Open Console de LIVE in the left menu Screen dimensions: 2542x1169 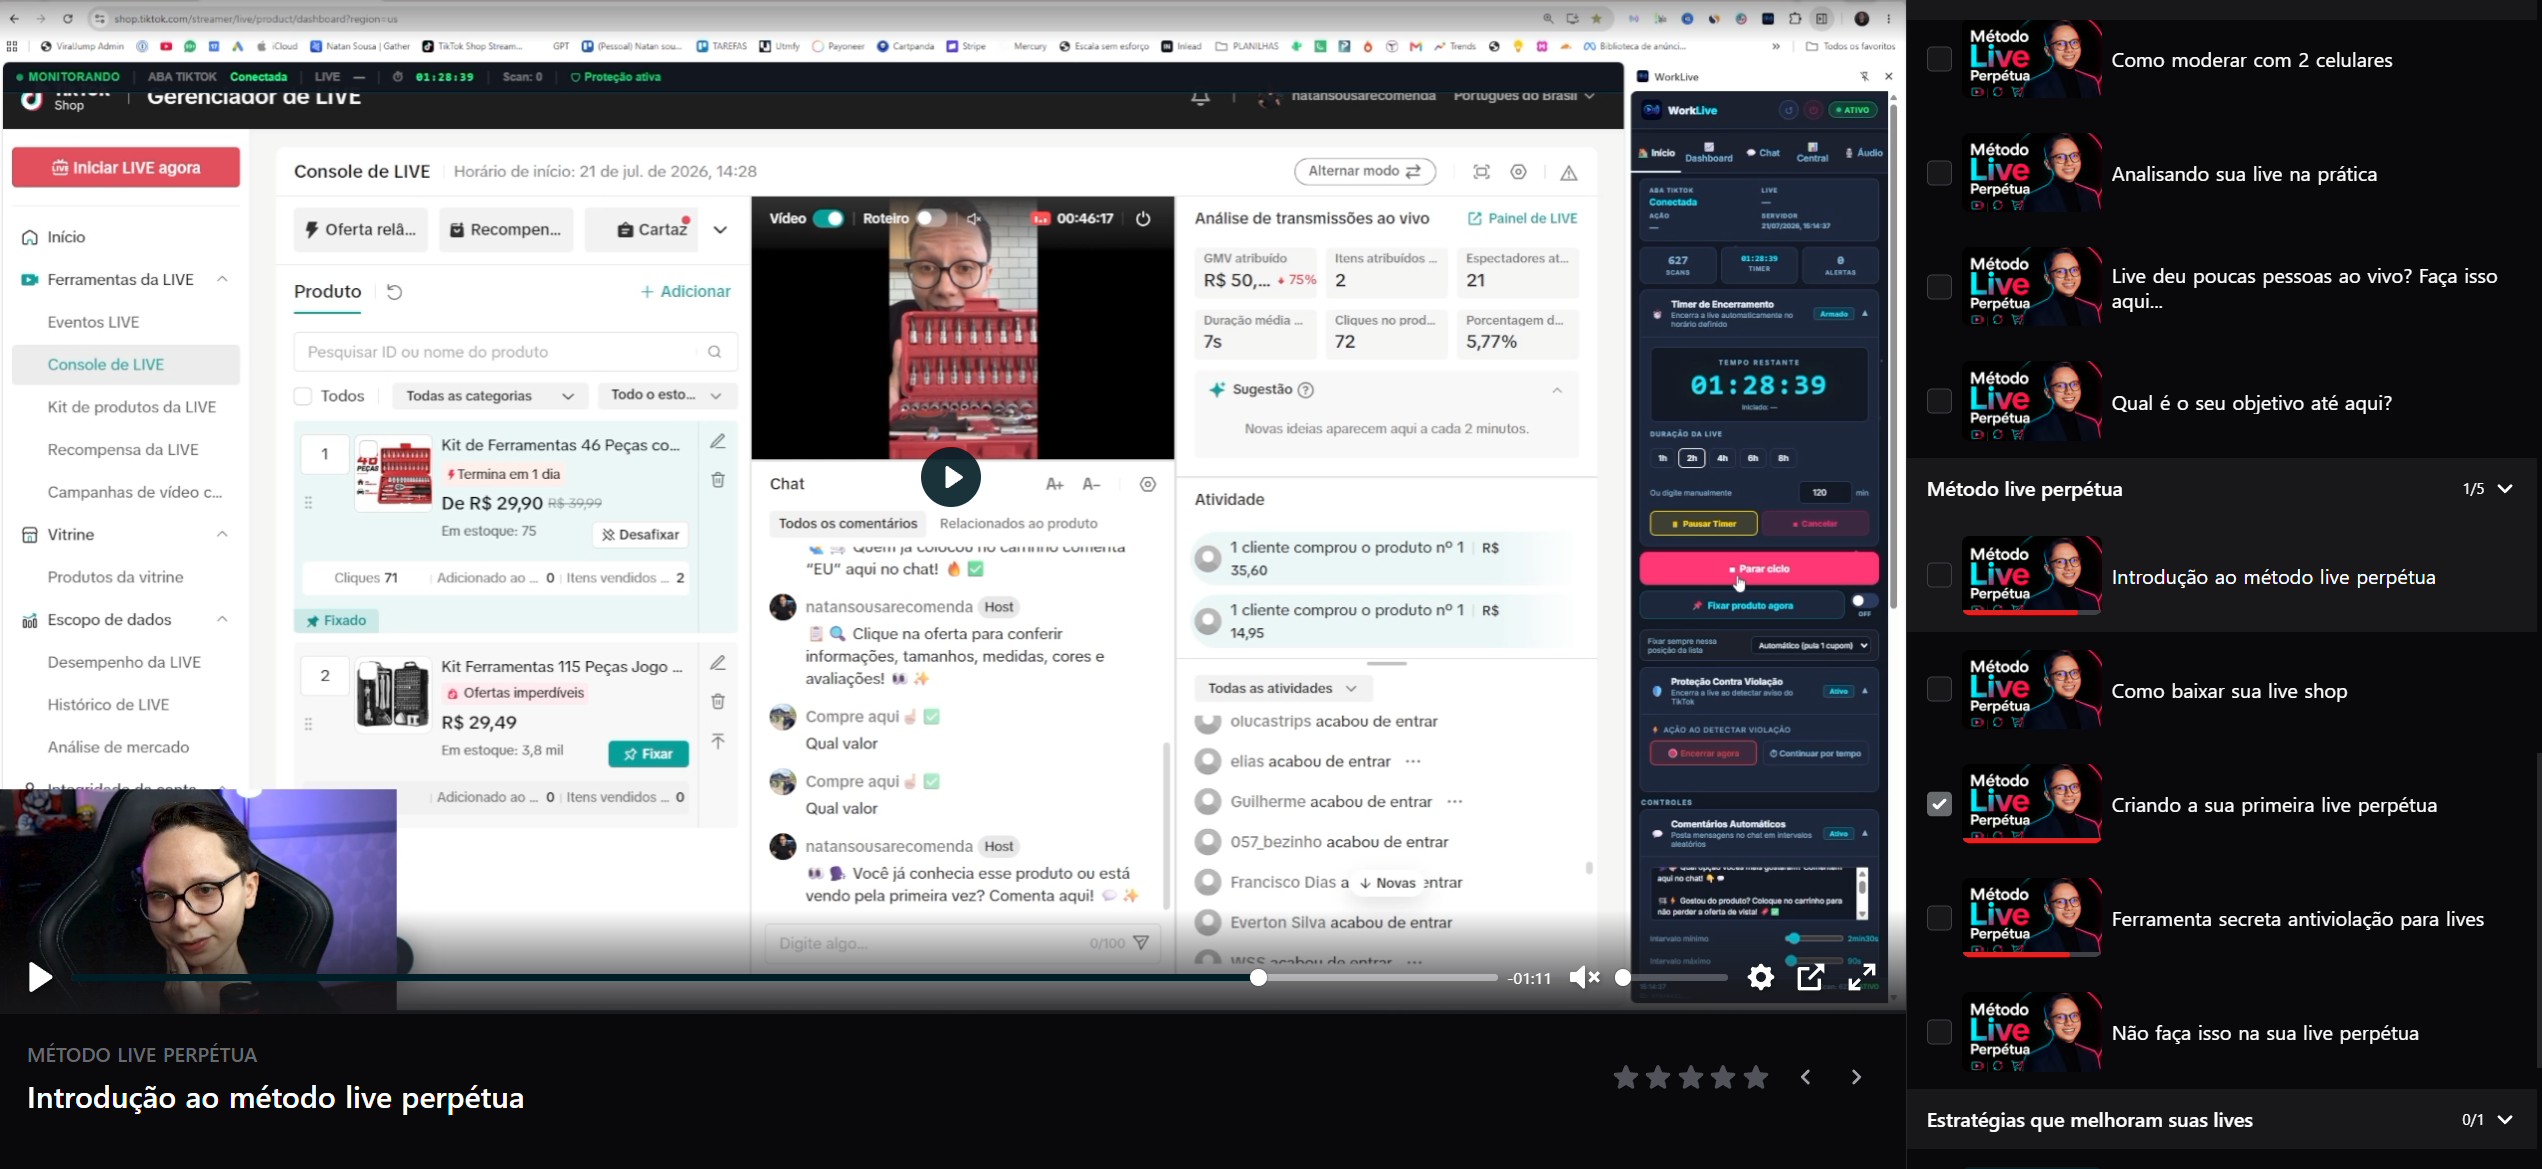(126, 364)
